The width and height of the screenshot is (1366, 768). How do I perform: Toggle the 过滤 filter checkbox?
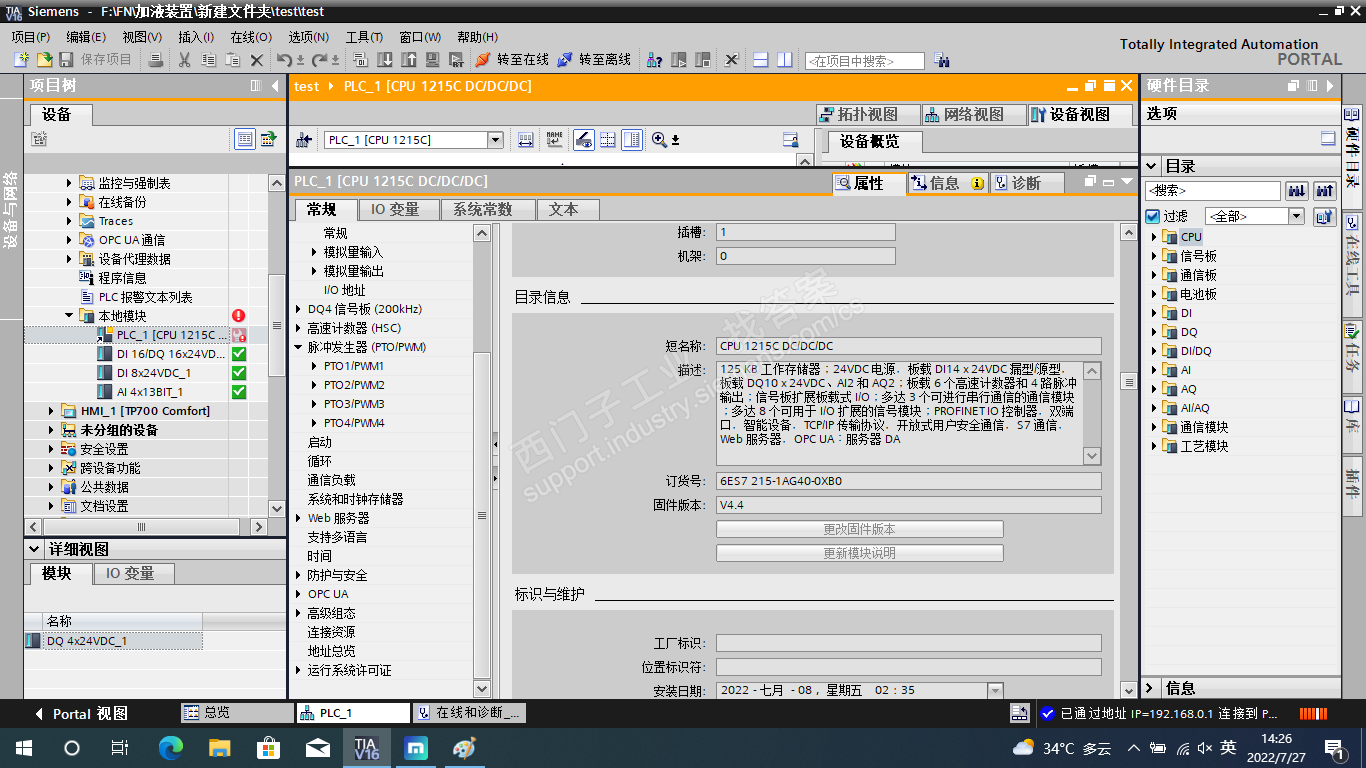click(x=1152, y=216)
